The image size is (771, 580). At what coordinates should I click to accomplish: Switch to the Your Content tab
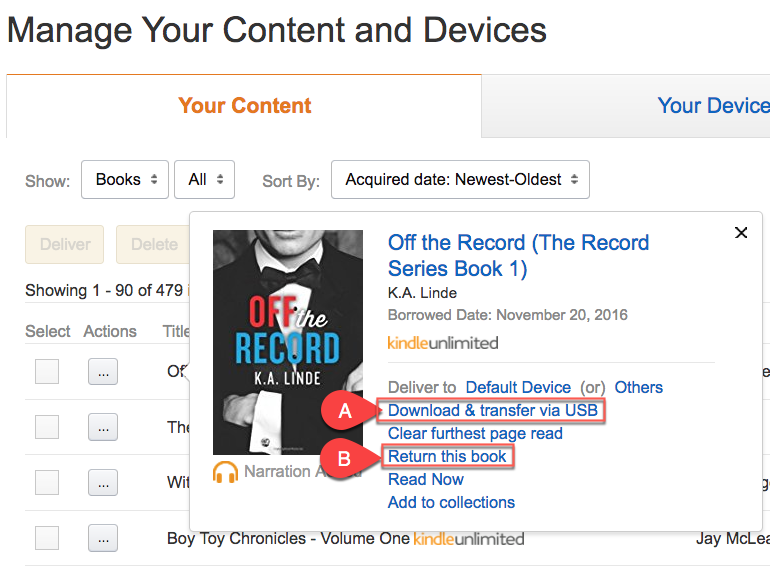pos(244,106)
